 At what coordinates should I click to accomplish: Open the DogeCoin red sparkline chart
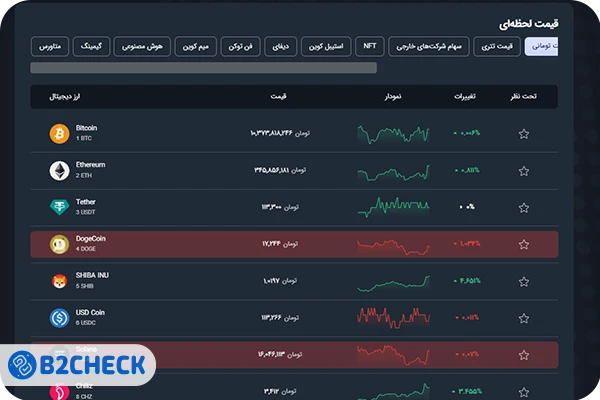click(x=393, y=247)
